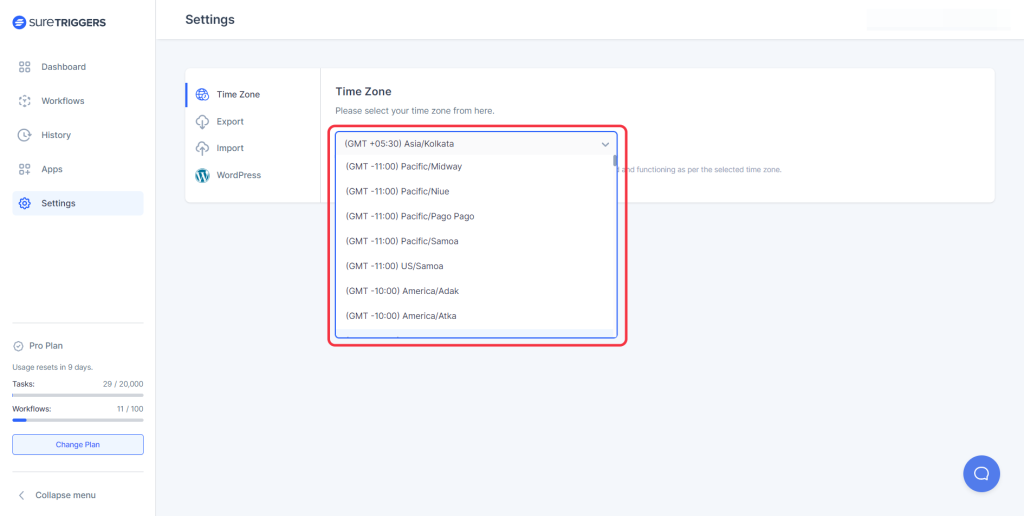This screenshot has height=516, width=1024.
Task: Collapse menu in the sidebar
Action: click(65, 495)
